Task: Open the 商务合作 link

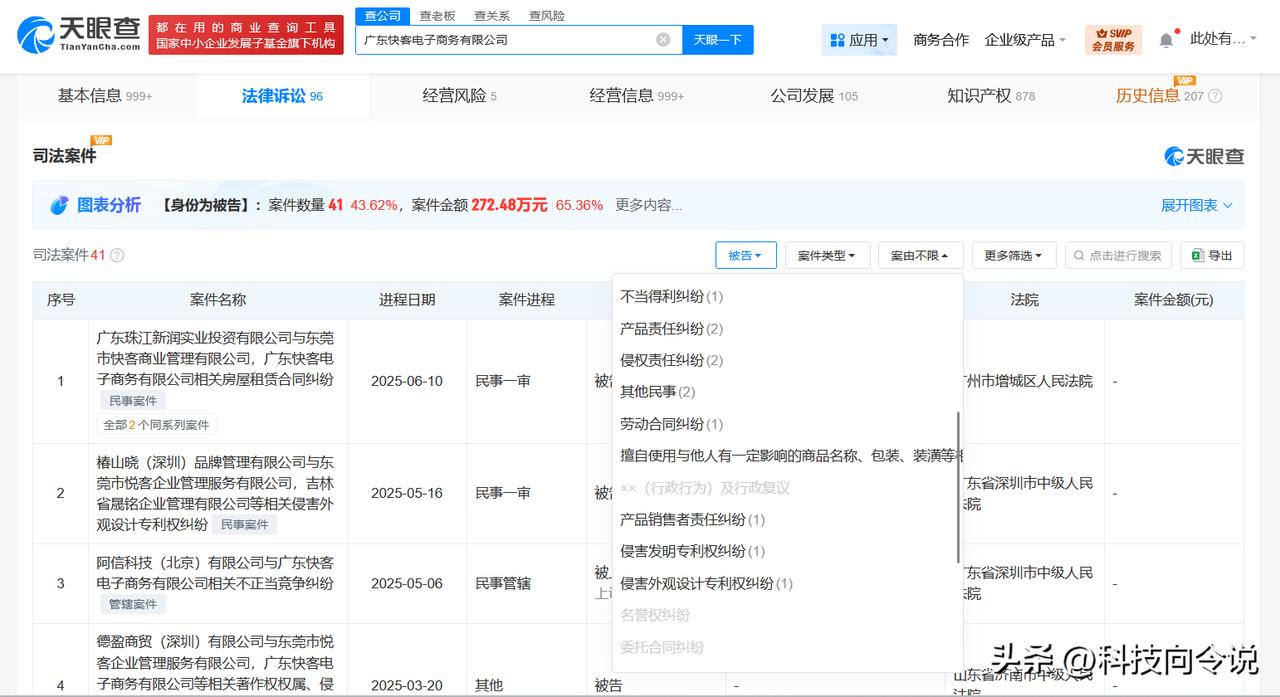Action: [941, 40]
